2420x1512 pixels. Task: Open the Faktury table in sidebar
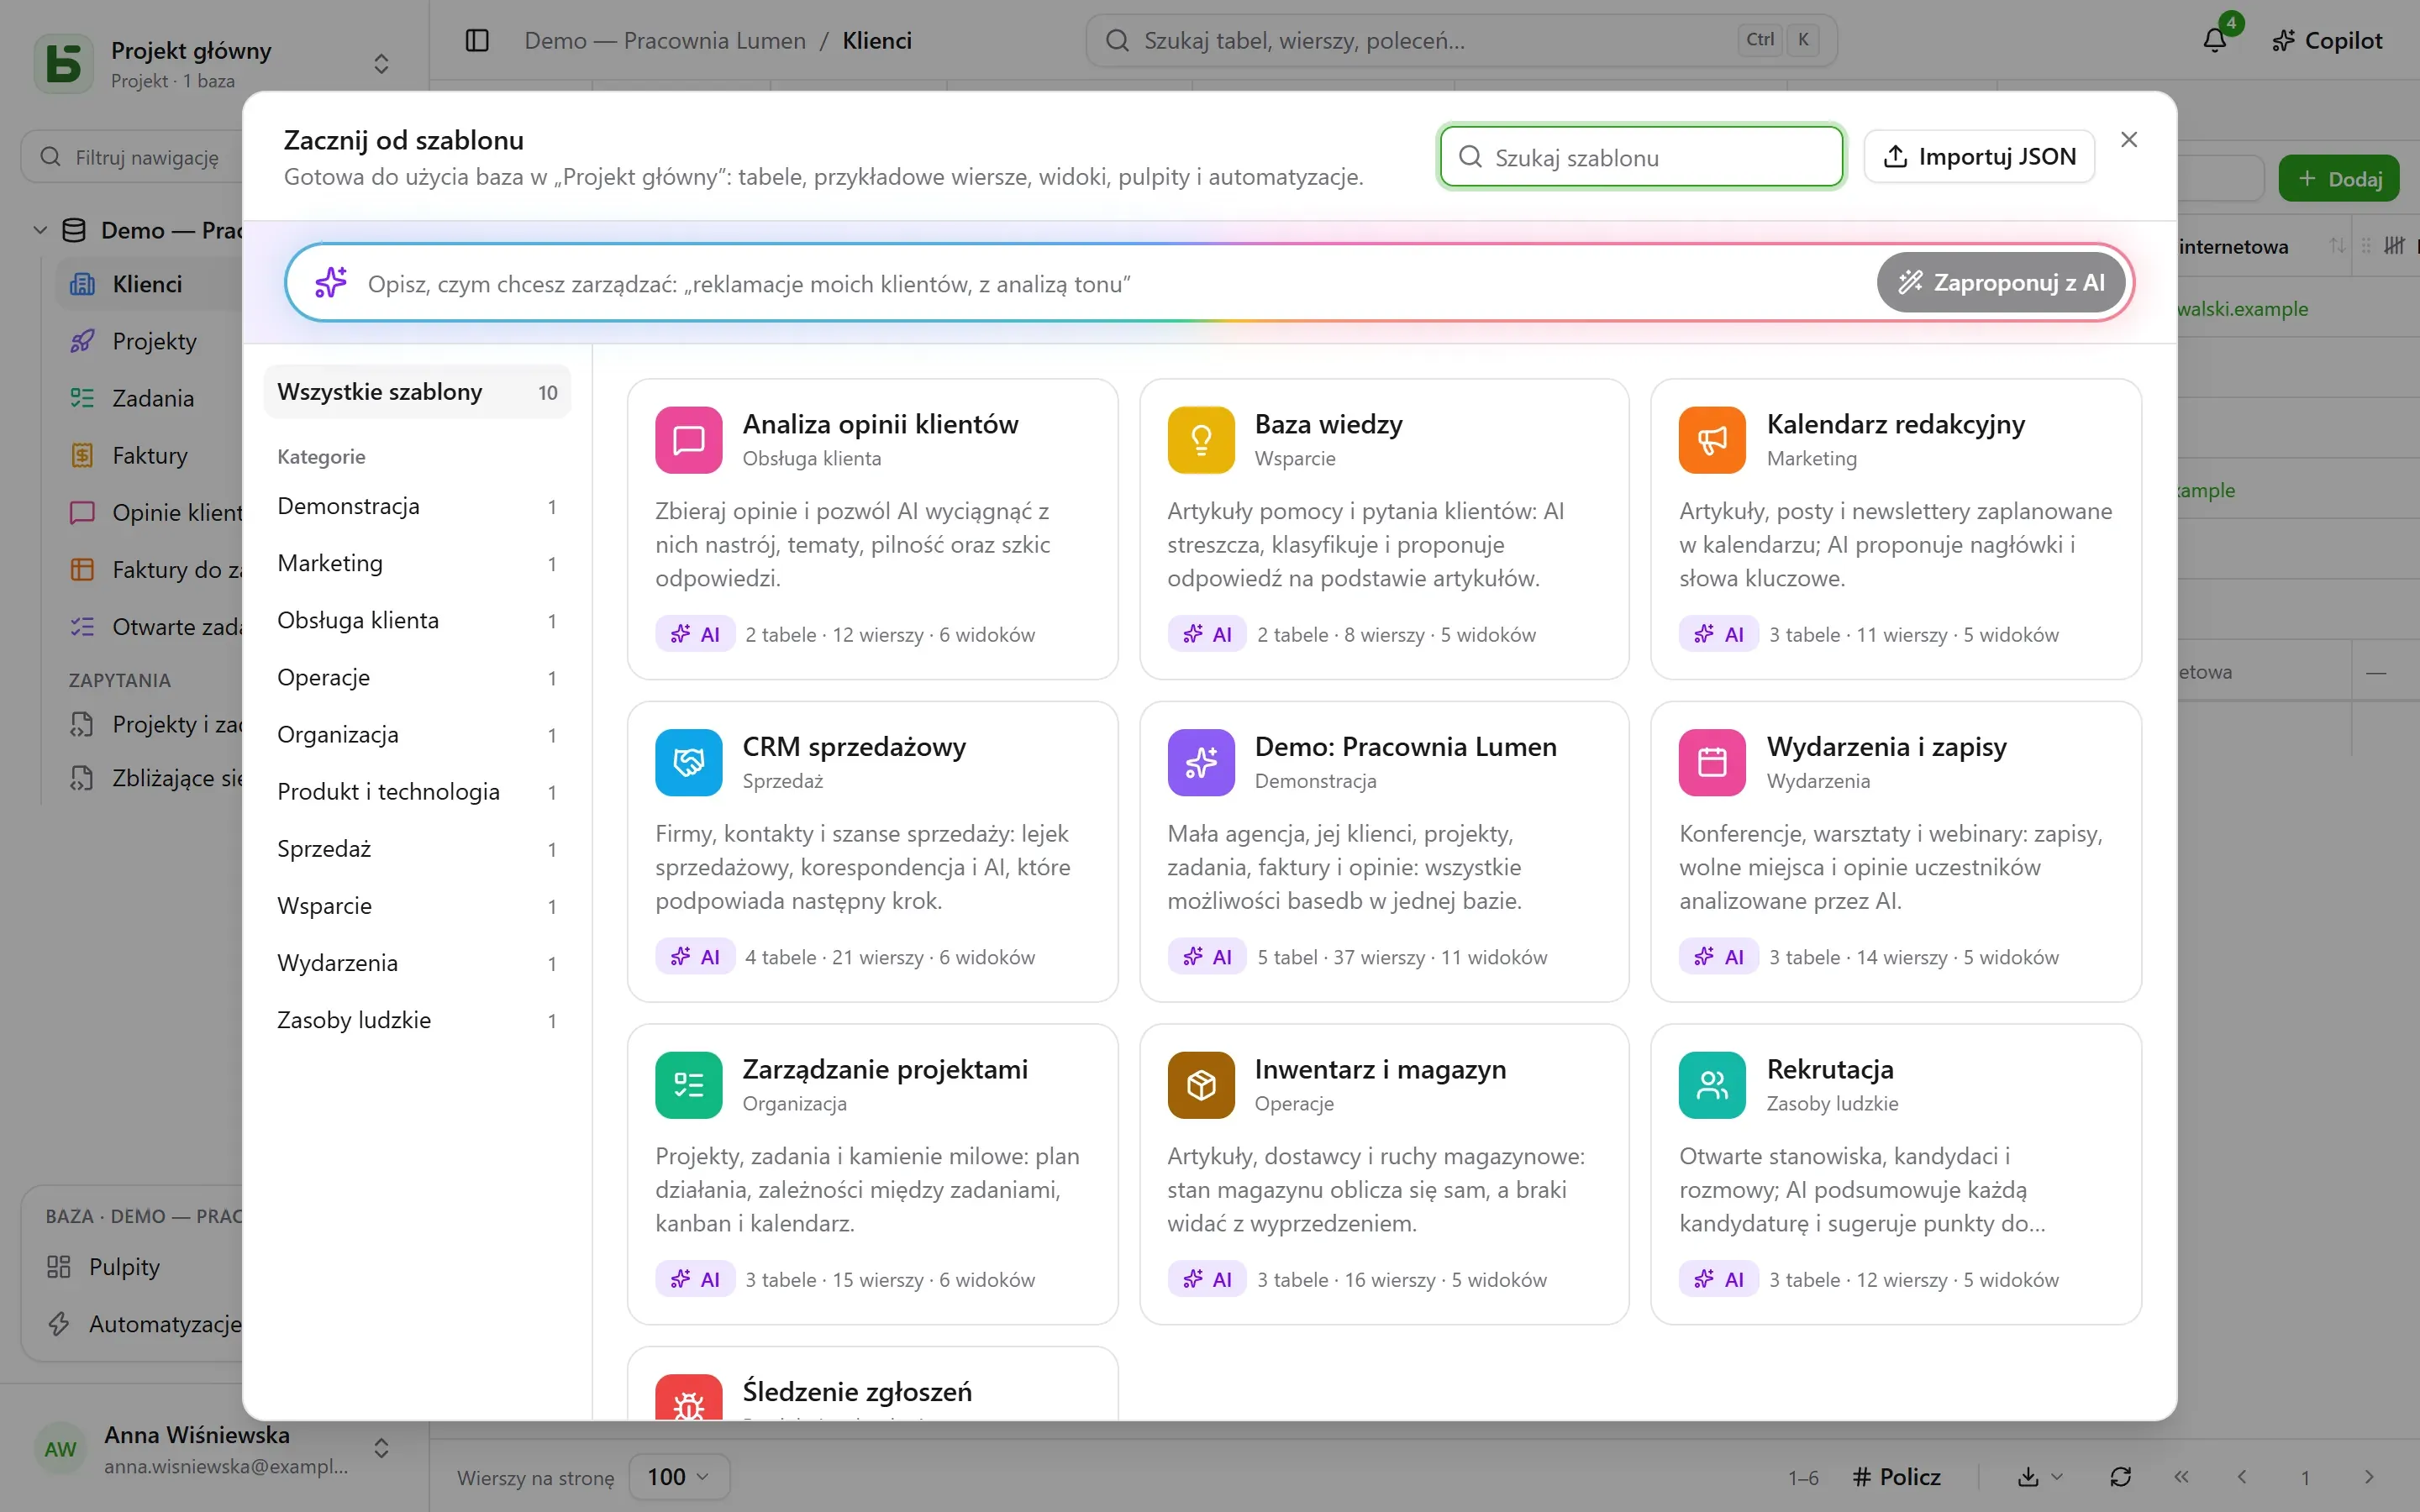click(150, 456)
